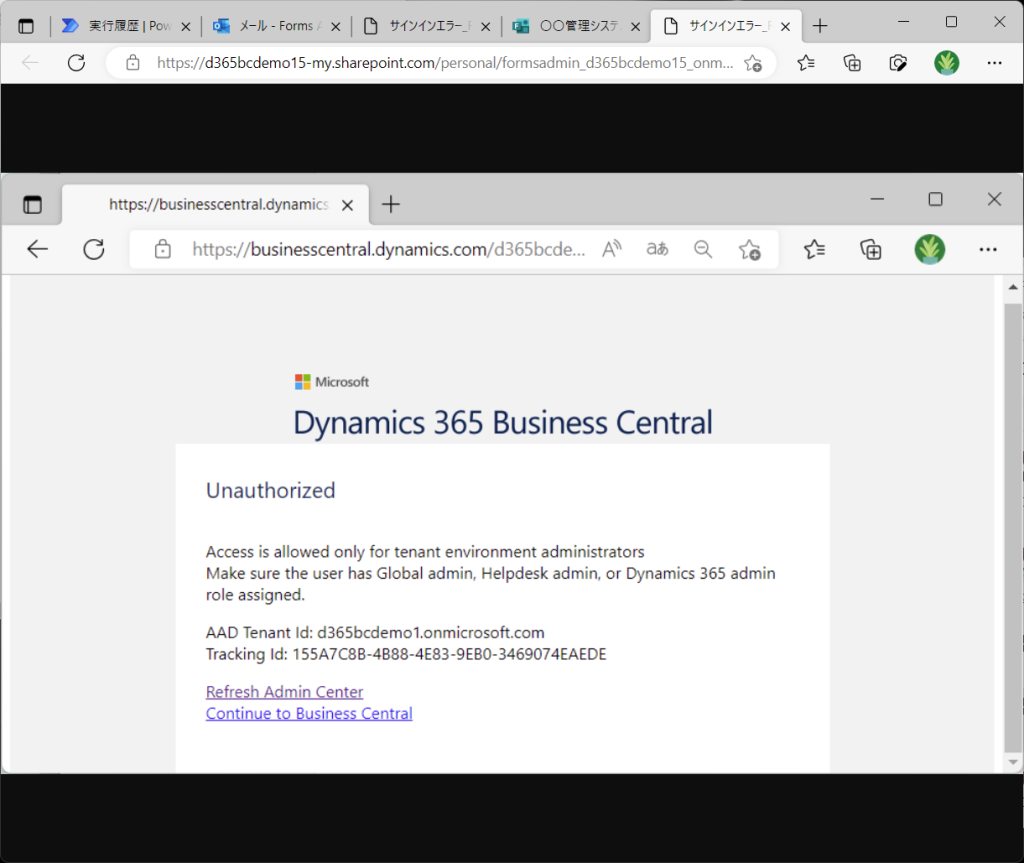Switch to 実行履歴 Power Automate tab

(125, 26)
